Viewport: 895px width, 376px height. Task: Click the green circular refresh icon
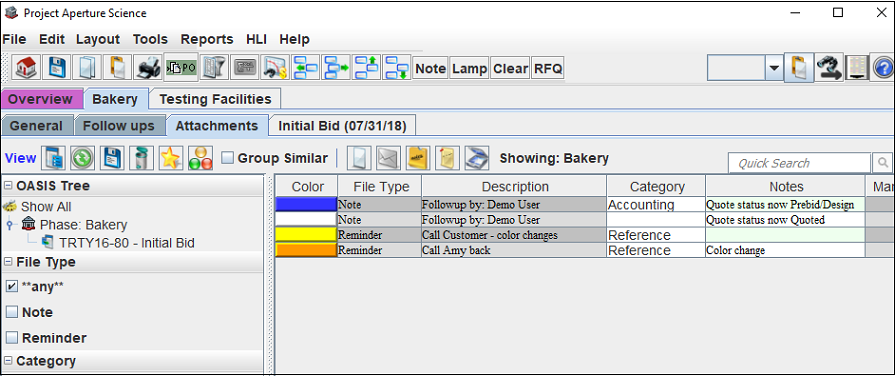coord(83,158)
